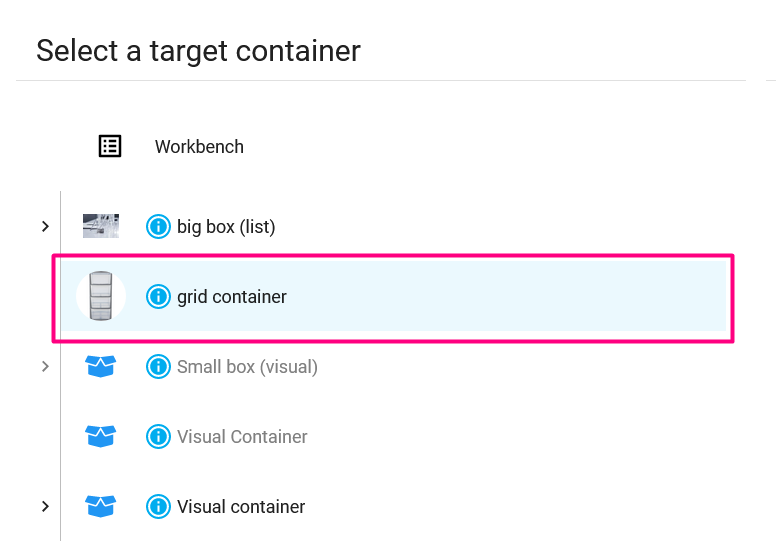Image resolution: width=776 pixels, height=556 pixels.
Task: Expand the Small box (visual) node
Action: [x=45, y=366]
